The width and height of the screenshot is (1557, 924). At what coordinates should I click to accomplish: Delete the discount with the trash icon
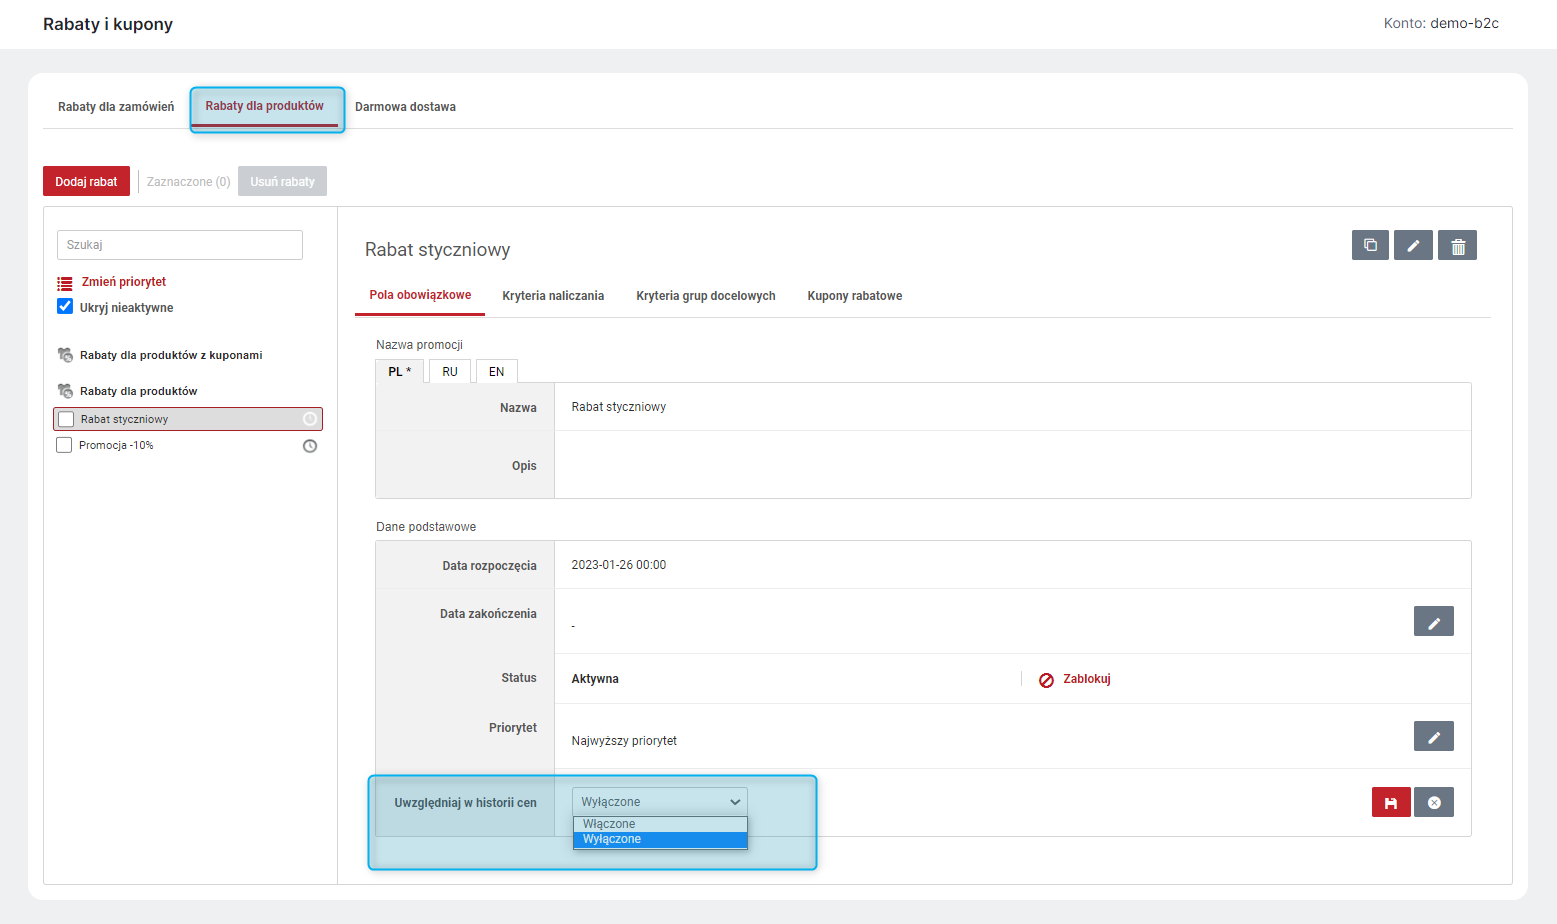1458,245
